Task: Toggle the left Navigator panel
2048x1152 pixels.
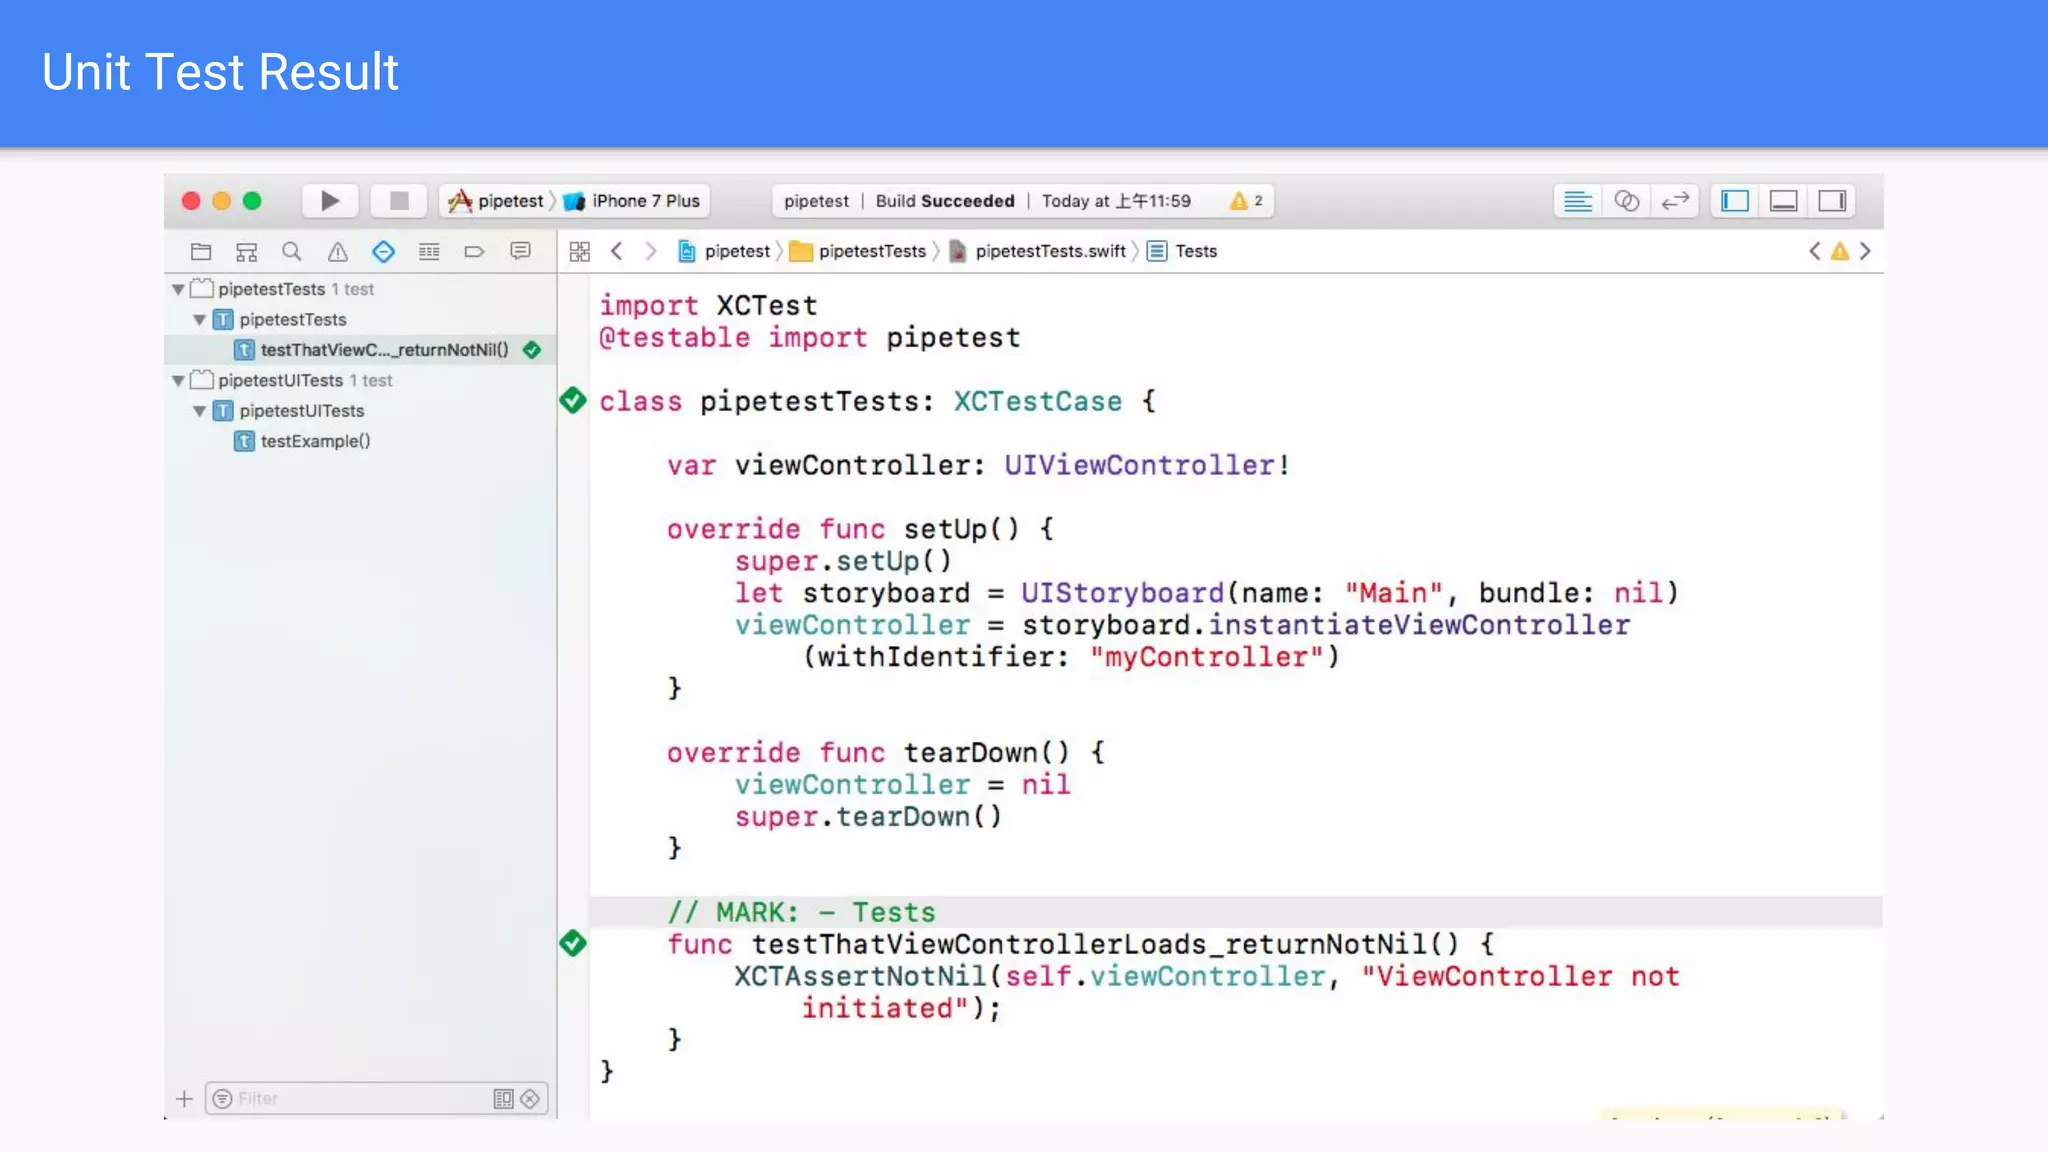Action: pos(1735,201)
